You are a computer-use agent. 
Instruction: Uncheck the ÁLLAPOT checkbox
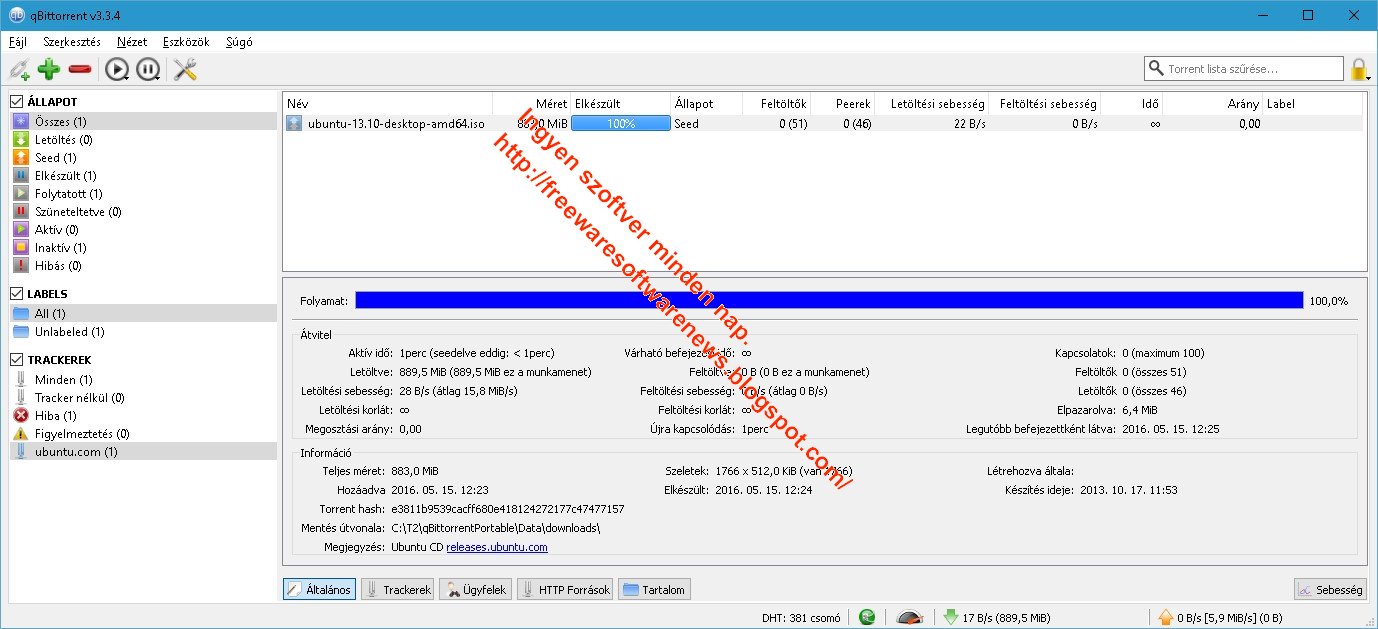point(16,102)
